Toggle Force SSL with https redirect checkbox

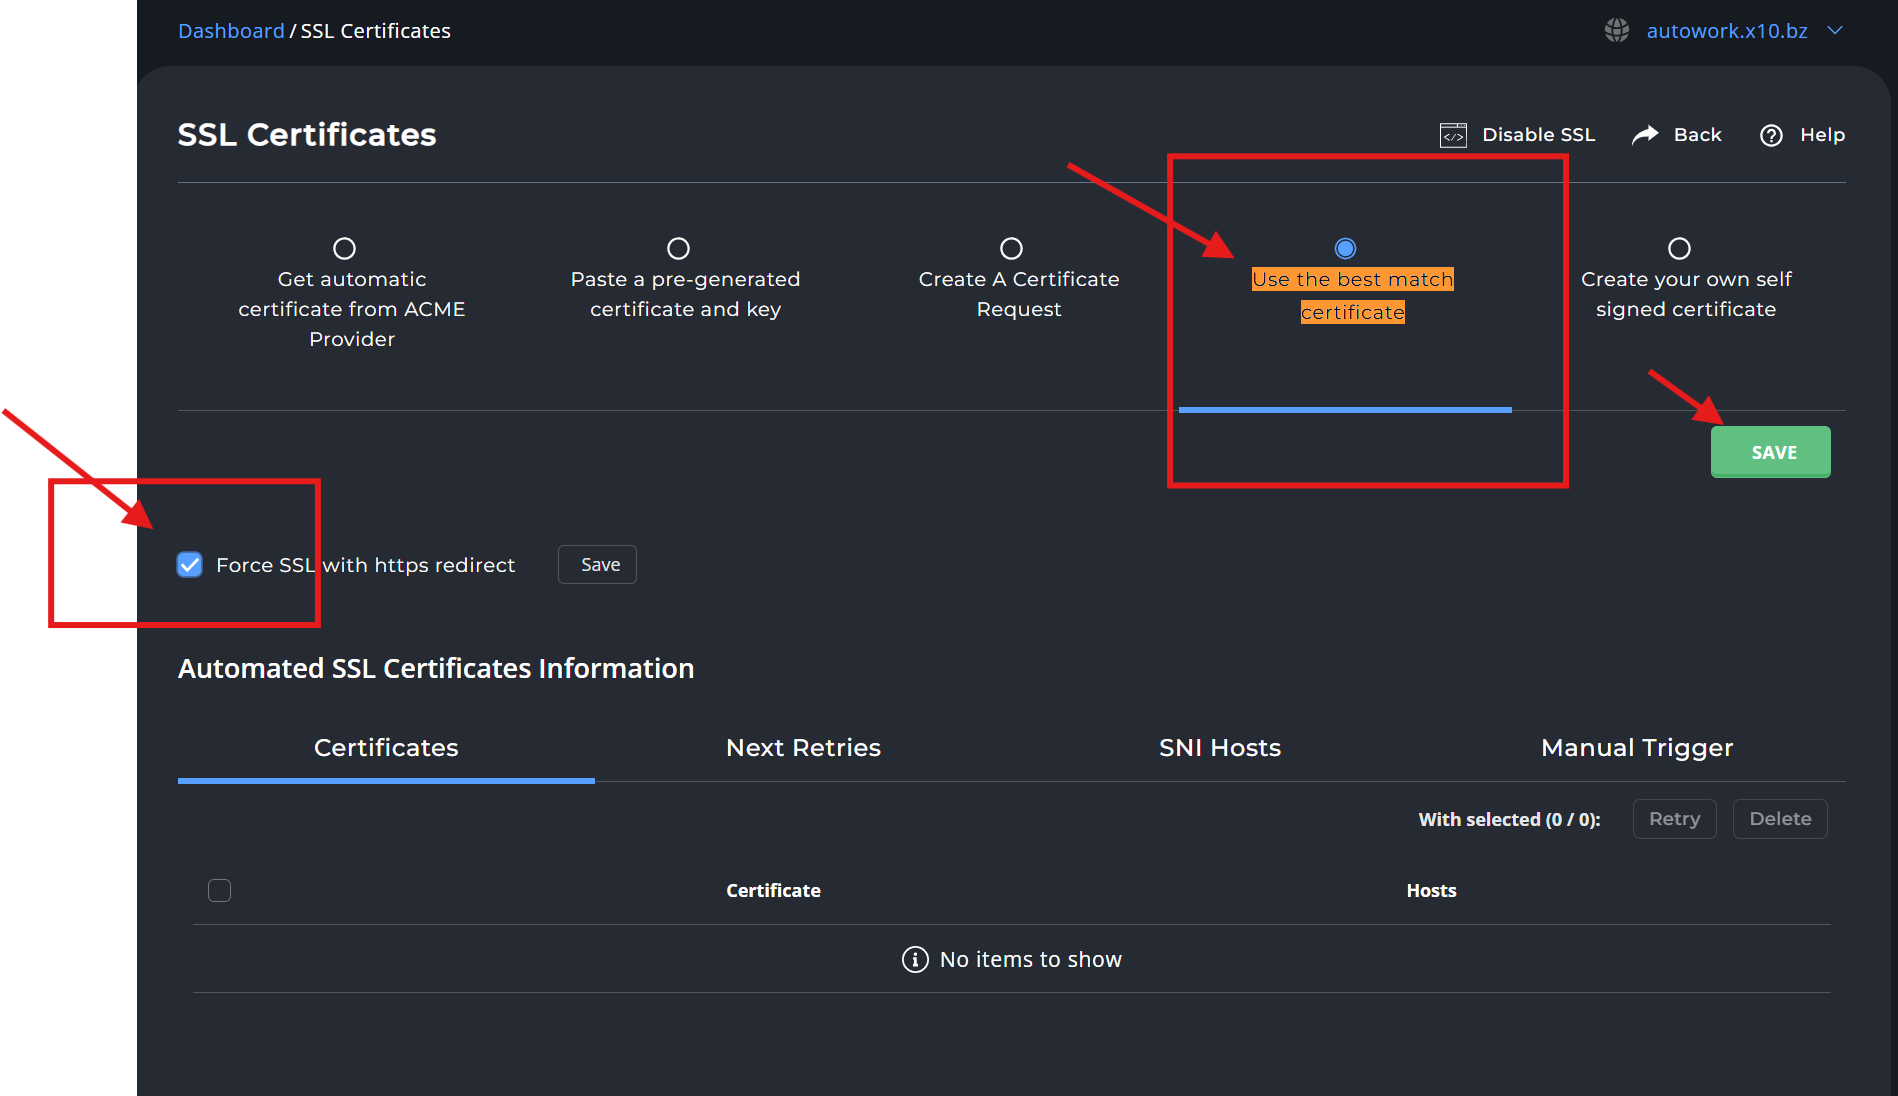click(190, 565)
